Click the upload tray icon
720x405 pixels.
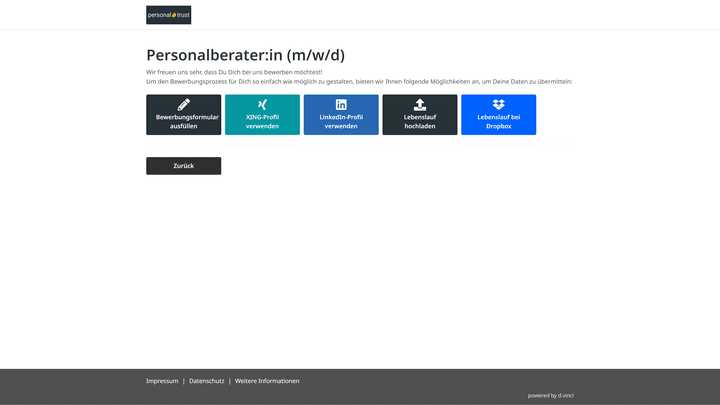(x=420, y=104)
